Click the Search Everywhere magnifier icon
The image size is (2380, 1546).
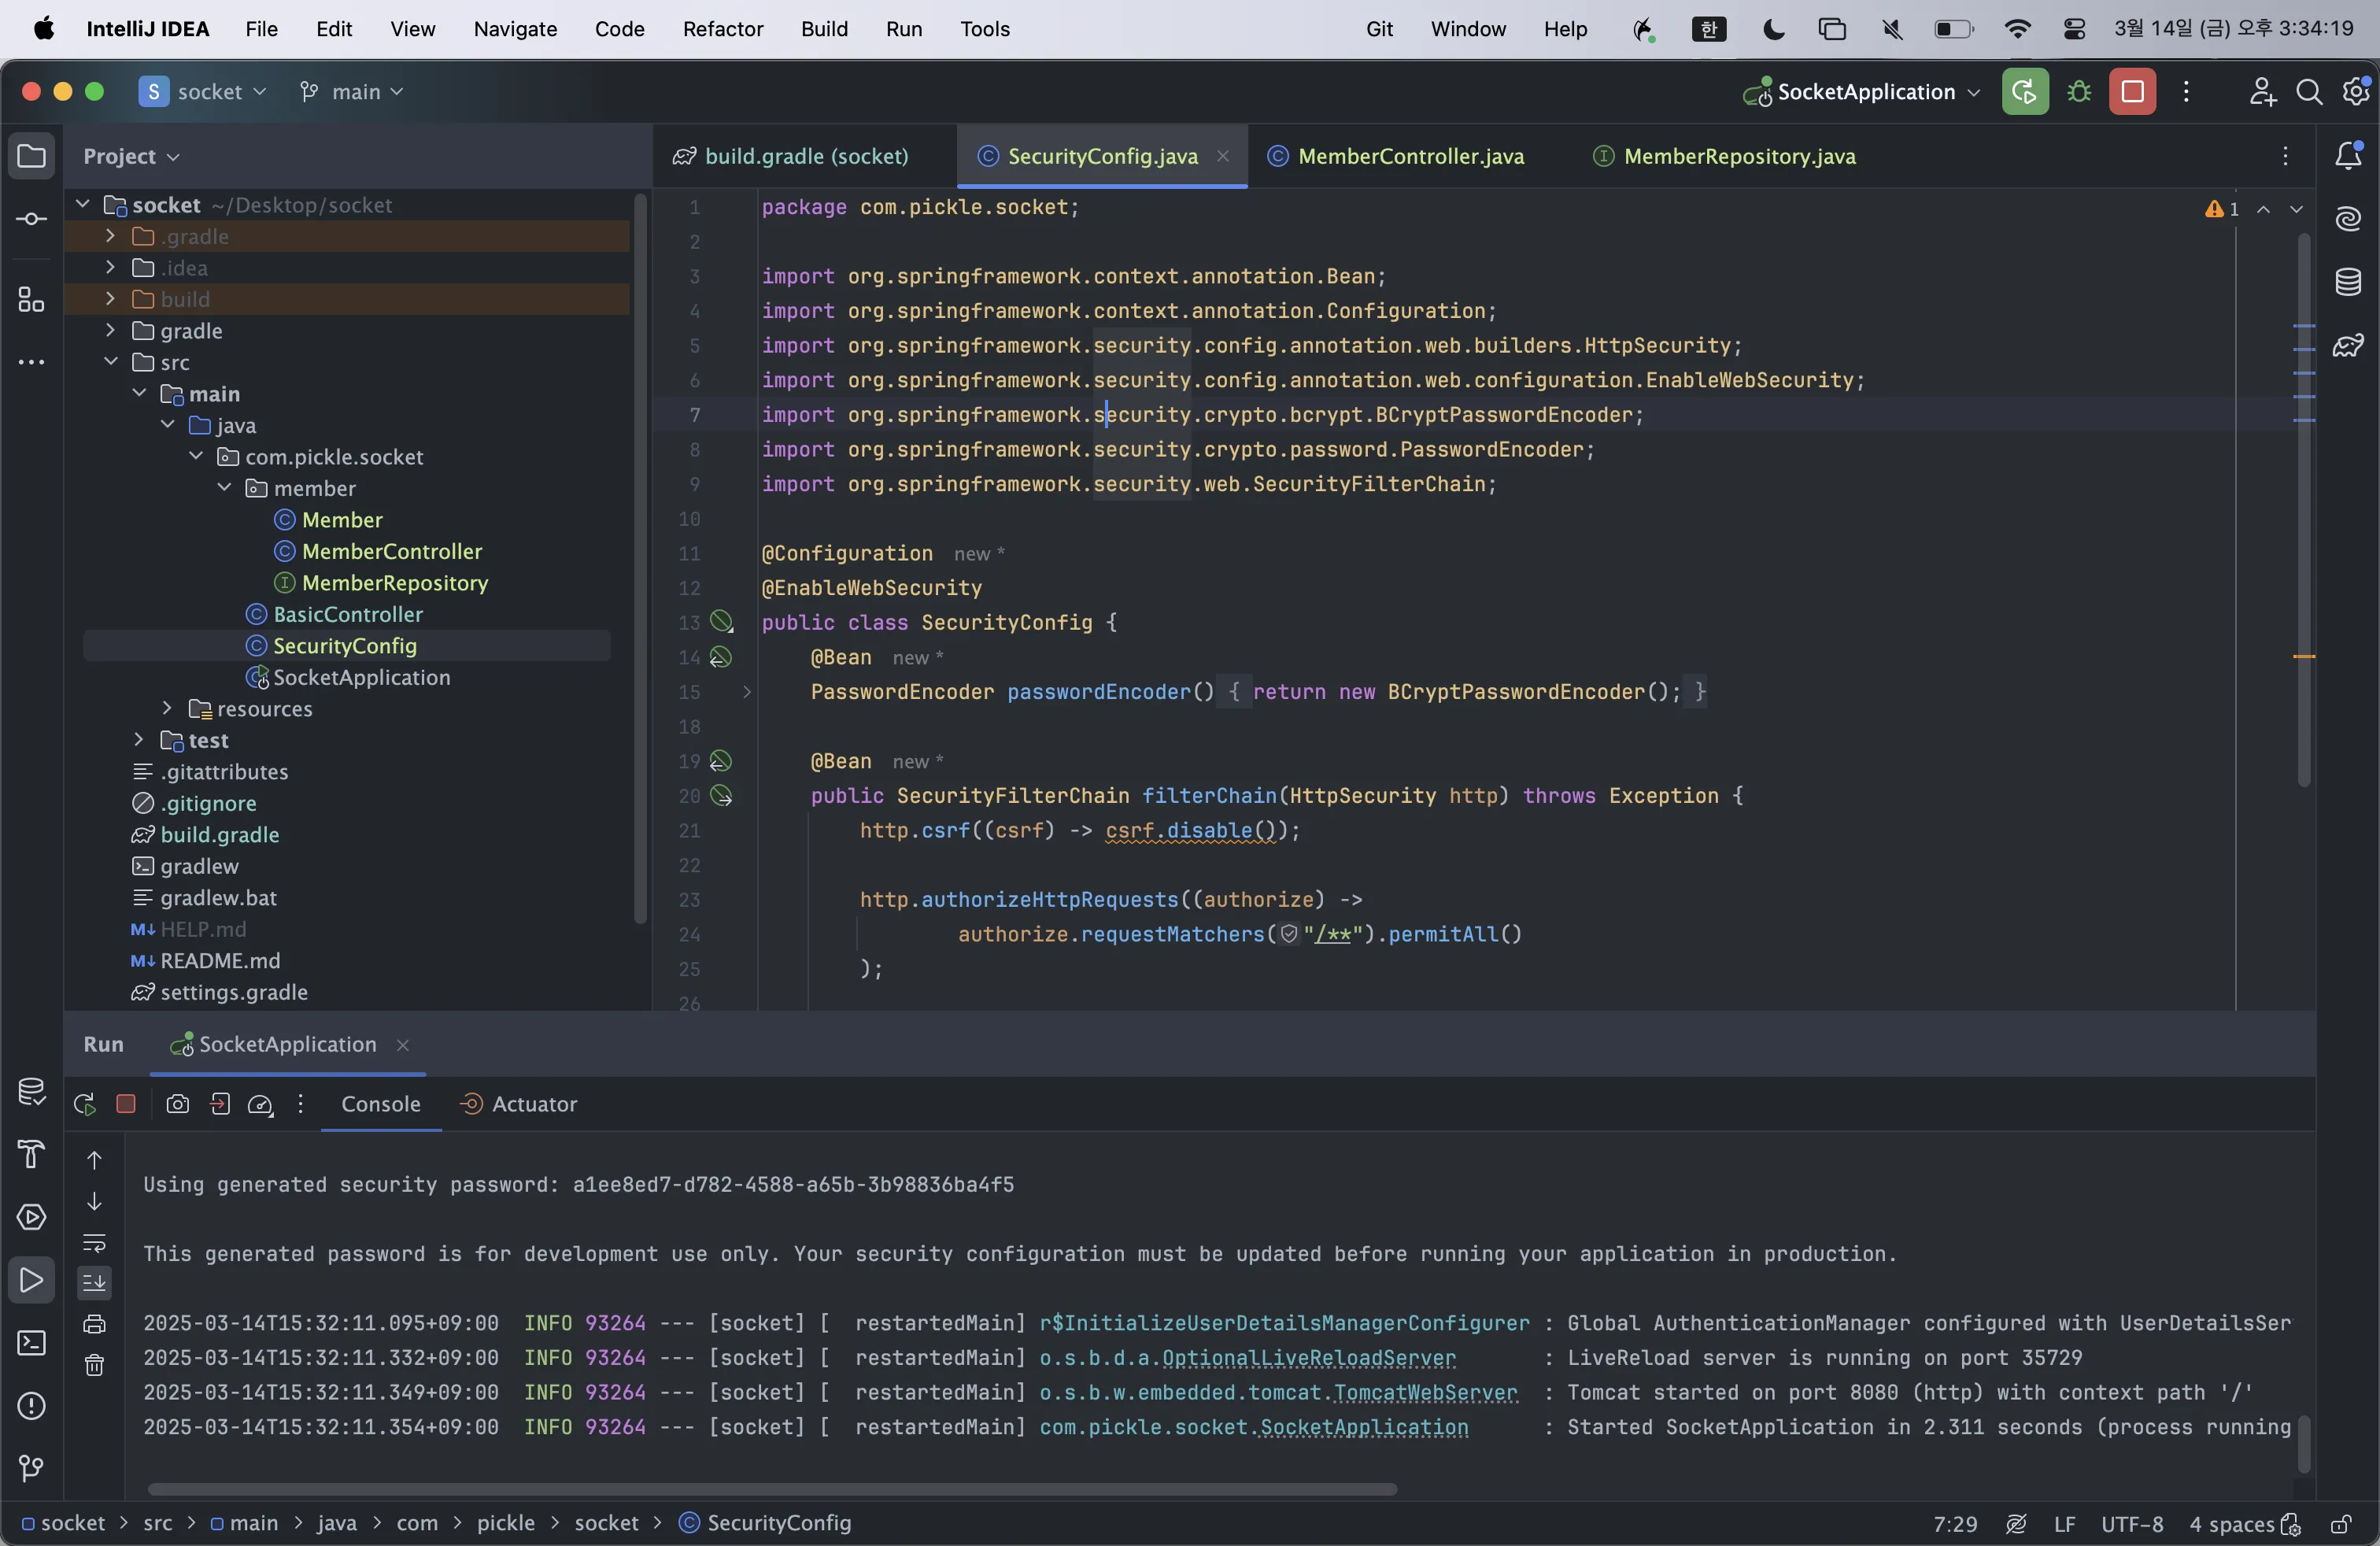(x=2308, y=92)
